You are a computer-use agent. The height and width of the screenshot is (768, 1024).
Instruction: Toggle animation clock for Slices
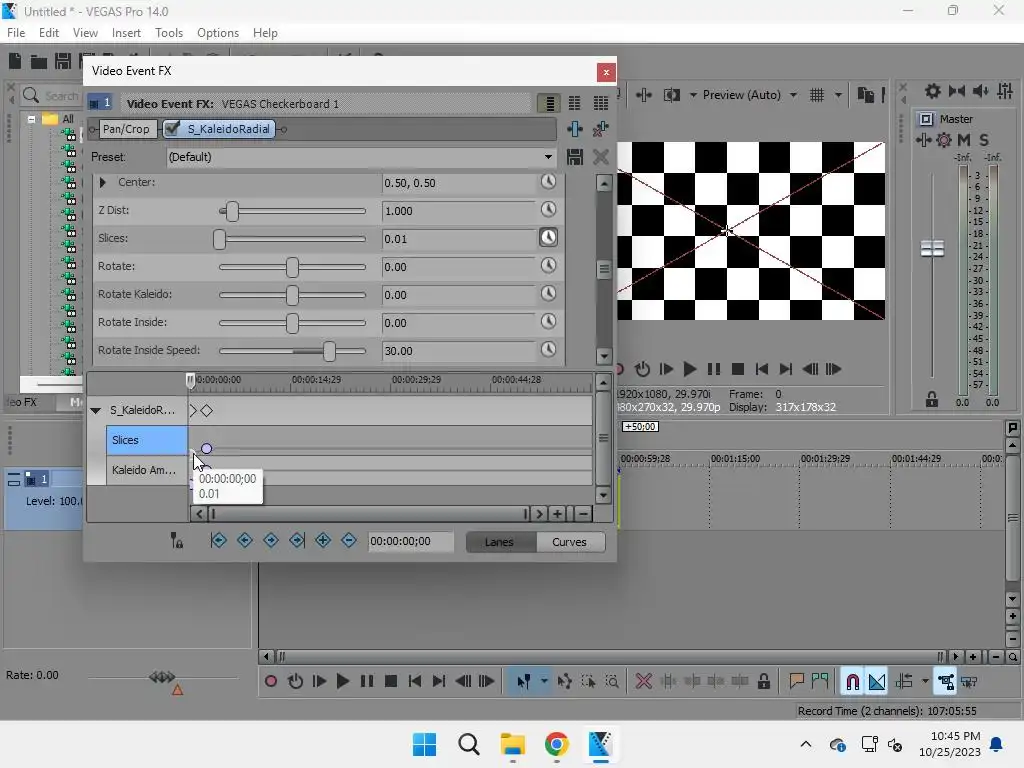[x=549, y=238]
